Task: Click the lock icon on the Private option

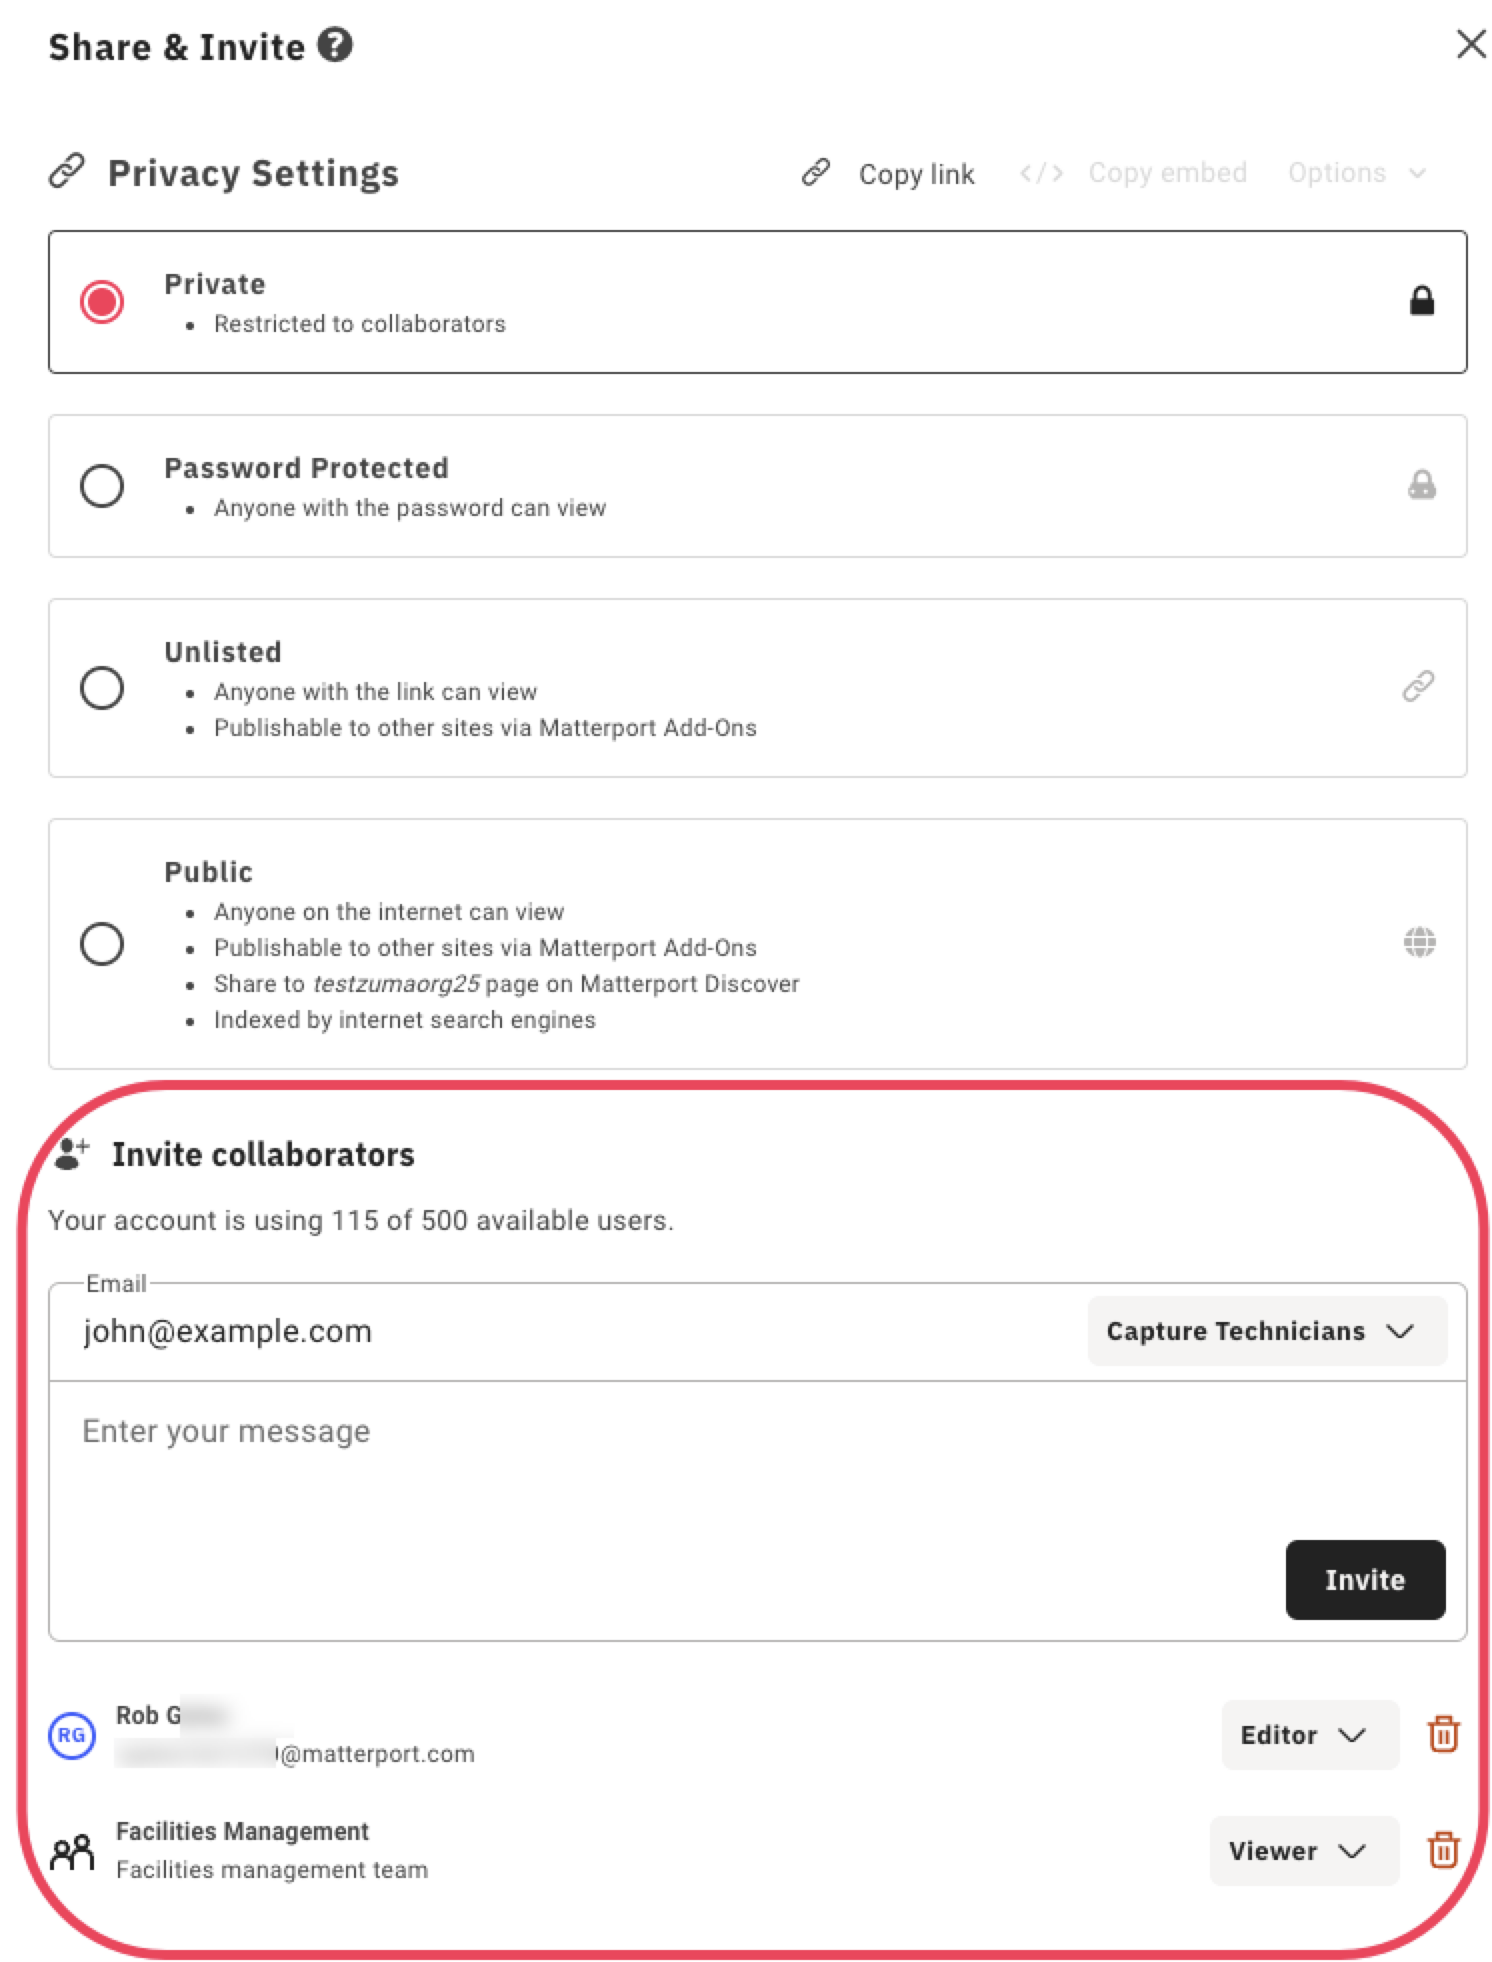Action: click(1422, 301)
